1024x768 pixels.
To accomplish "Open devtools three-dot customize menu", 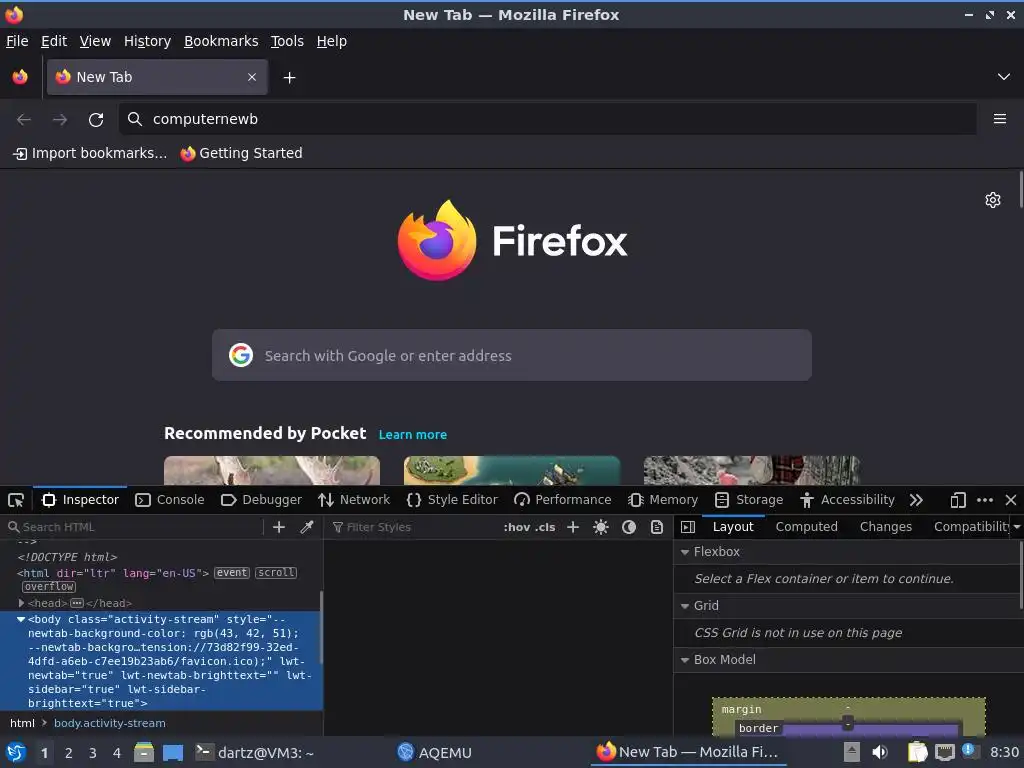I will click(985, 500).
